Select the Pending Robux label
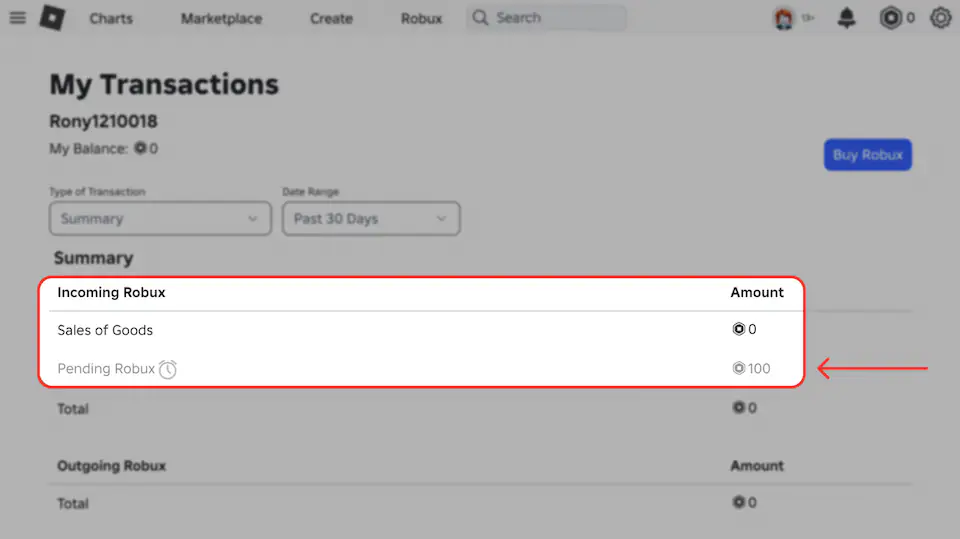 pos(106,369)
